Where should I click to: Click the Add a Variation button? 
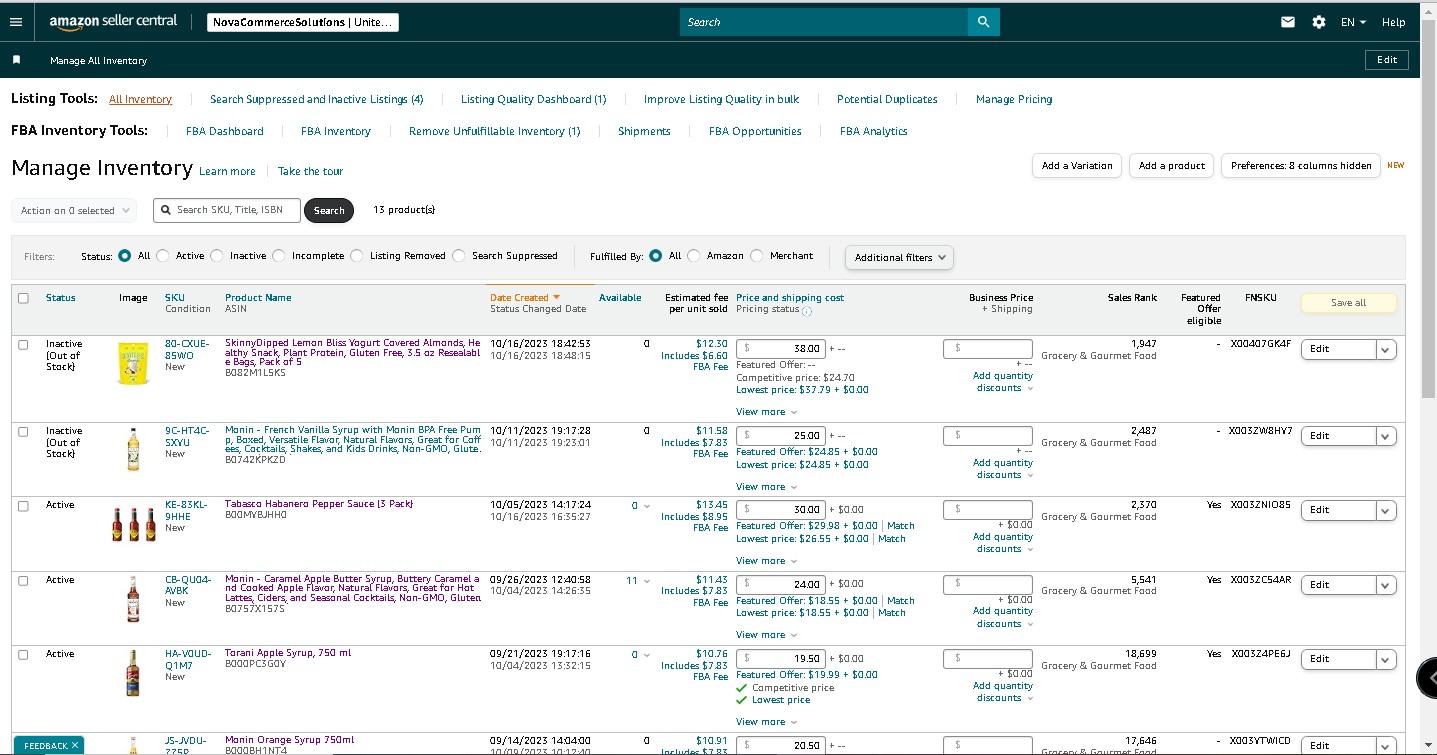(x=1077, y=166)
